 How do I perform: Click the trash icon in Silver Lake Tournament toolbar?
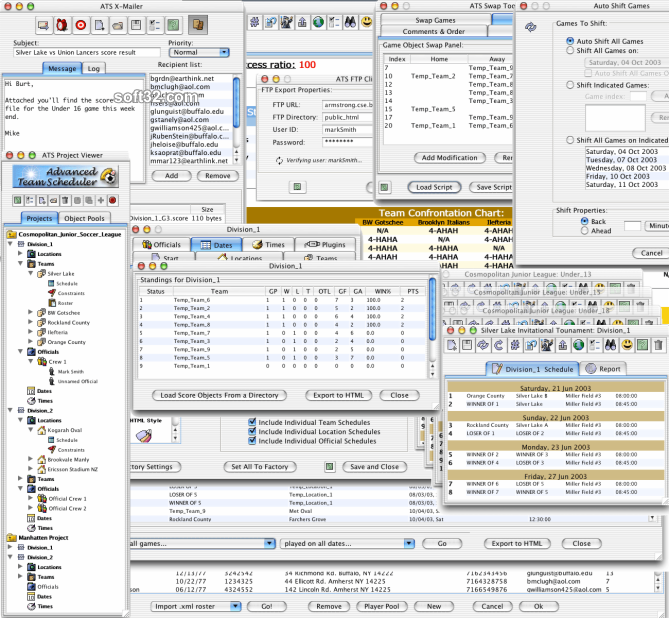pyautogui.click(x=658, y=345)
